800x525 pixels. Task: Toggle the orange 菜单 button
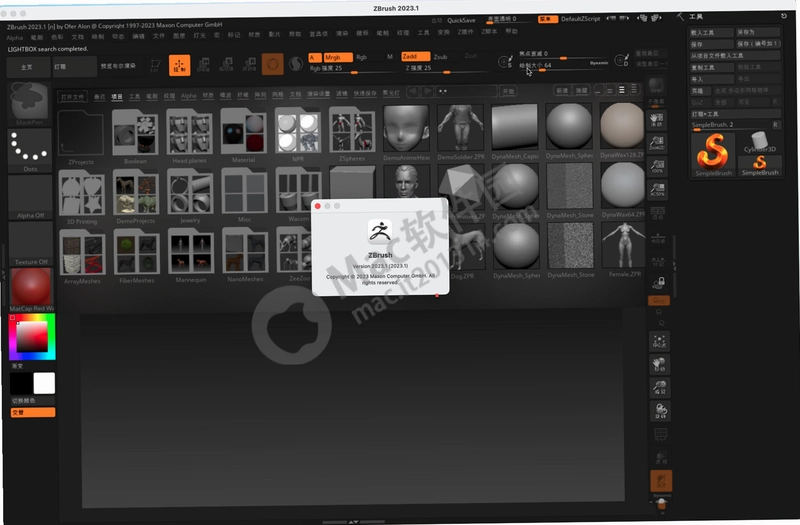coord(547,19)
